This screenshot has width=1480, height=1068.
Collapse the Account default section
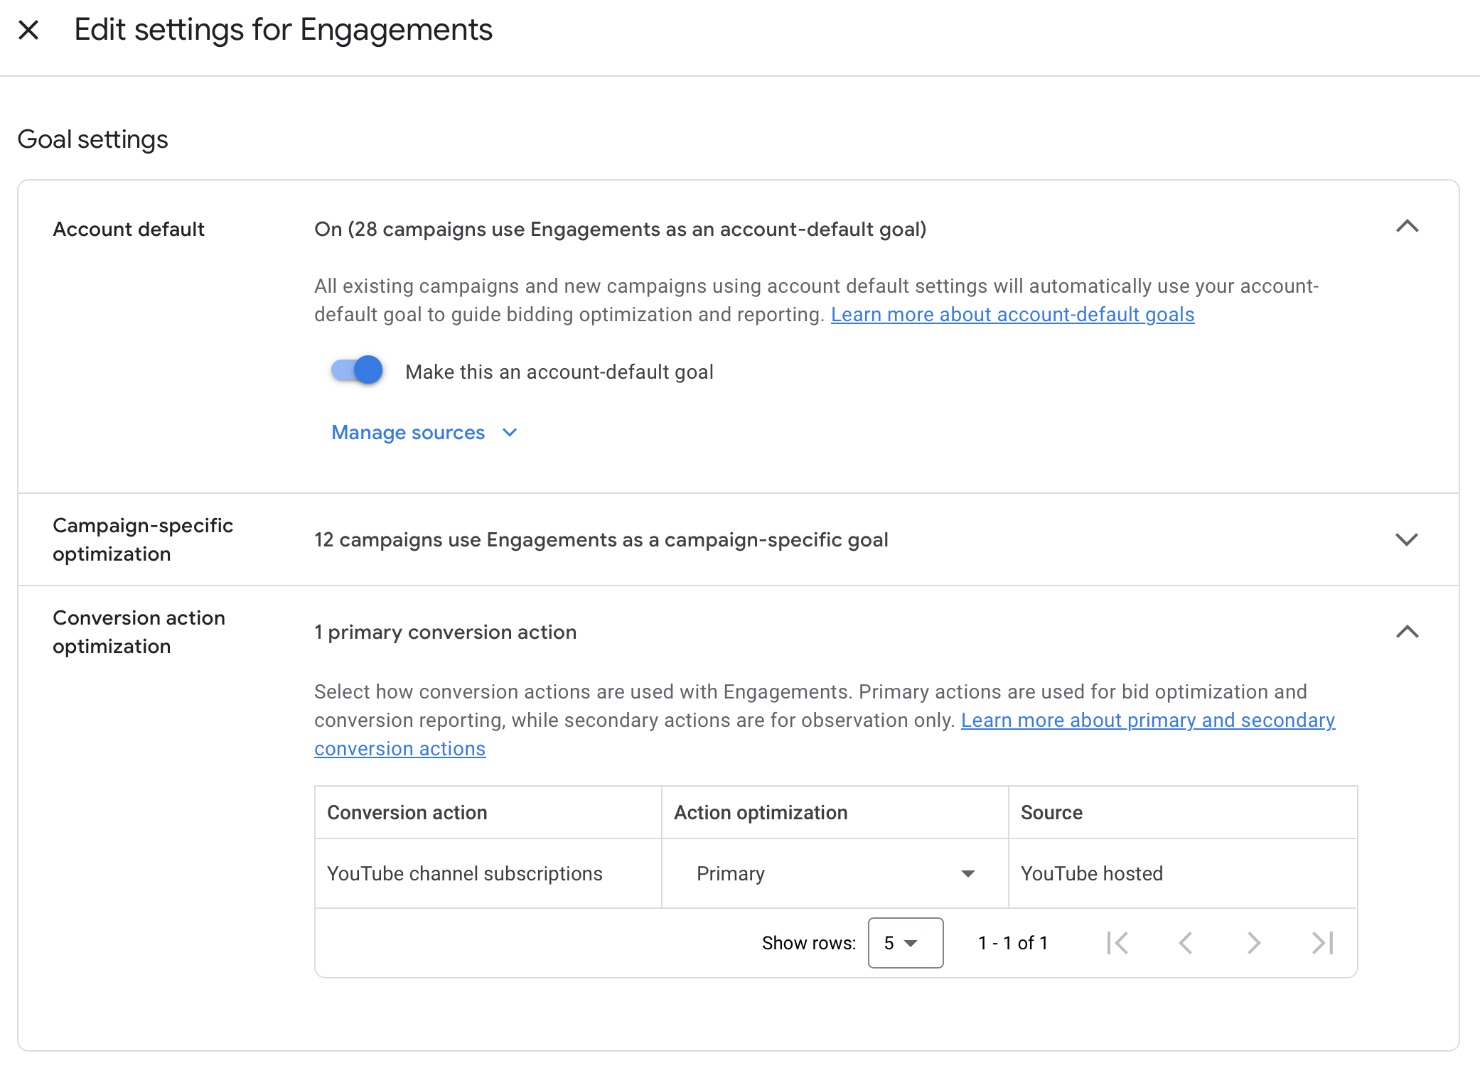[1407, 227]
